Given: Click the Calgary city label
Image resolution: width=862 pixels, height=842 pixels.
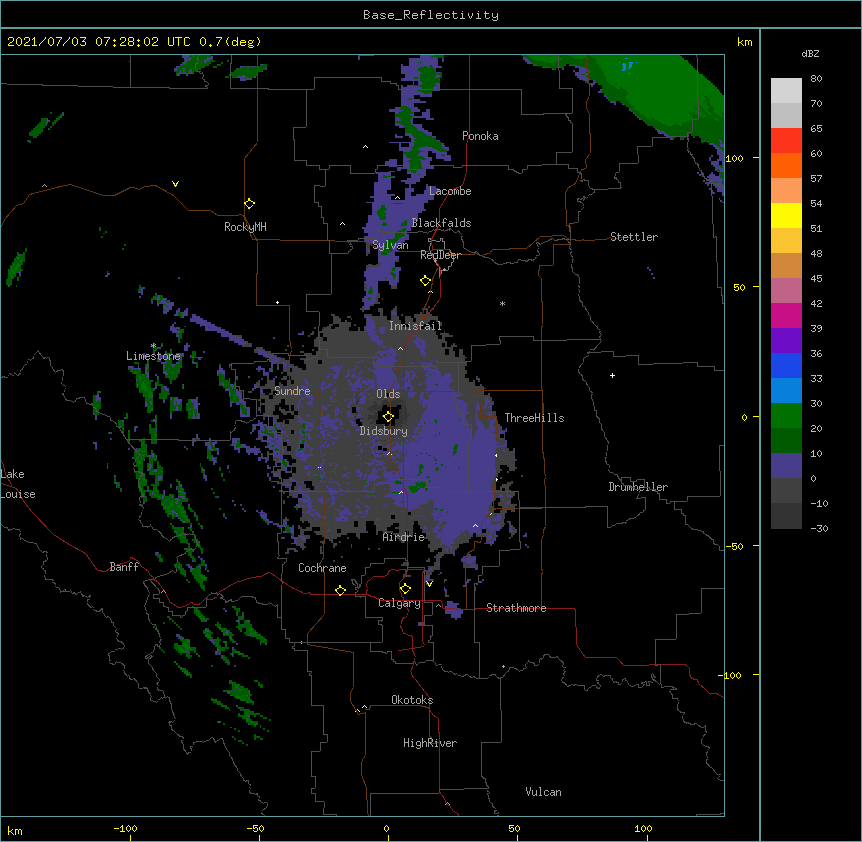Looking at the screenshot, I should coord(399,603).
